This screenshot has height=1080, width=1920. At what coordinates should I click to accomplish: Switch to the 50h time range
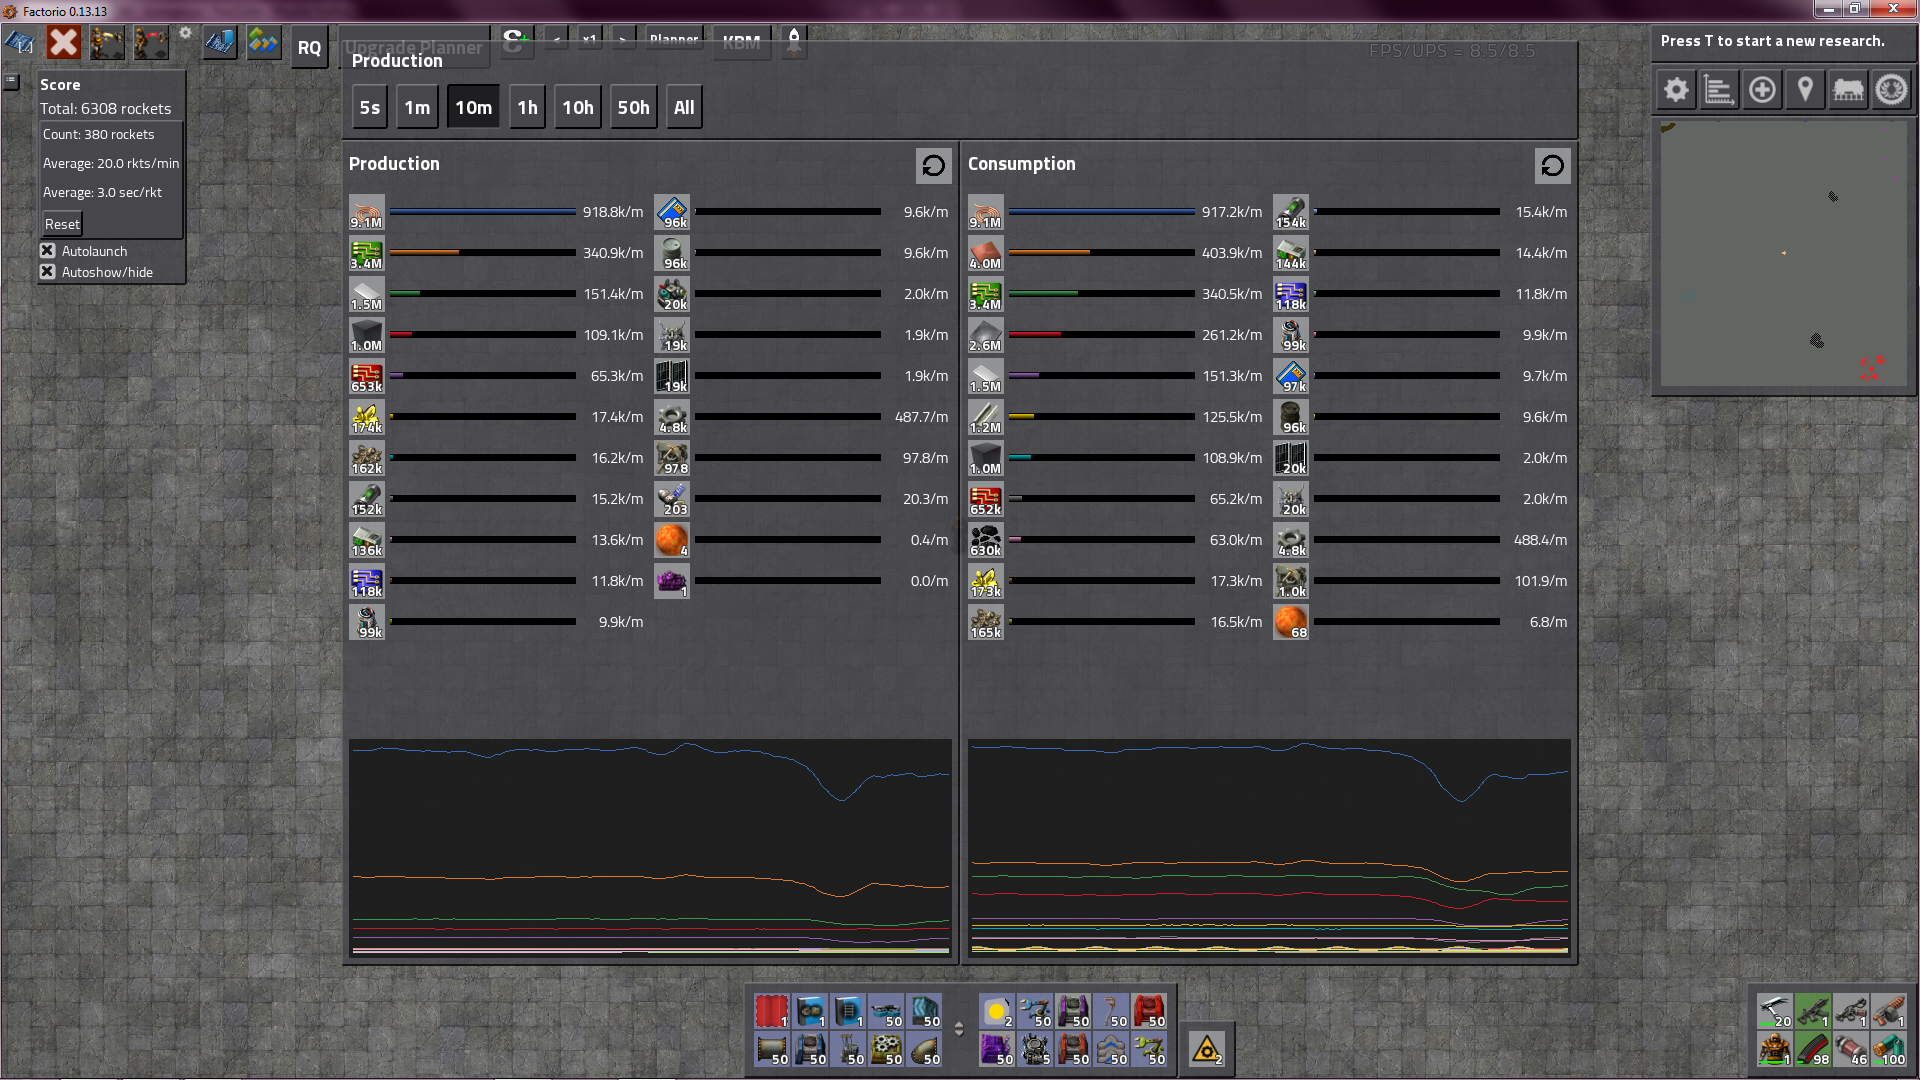click(633, 108)
